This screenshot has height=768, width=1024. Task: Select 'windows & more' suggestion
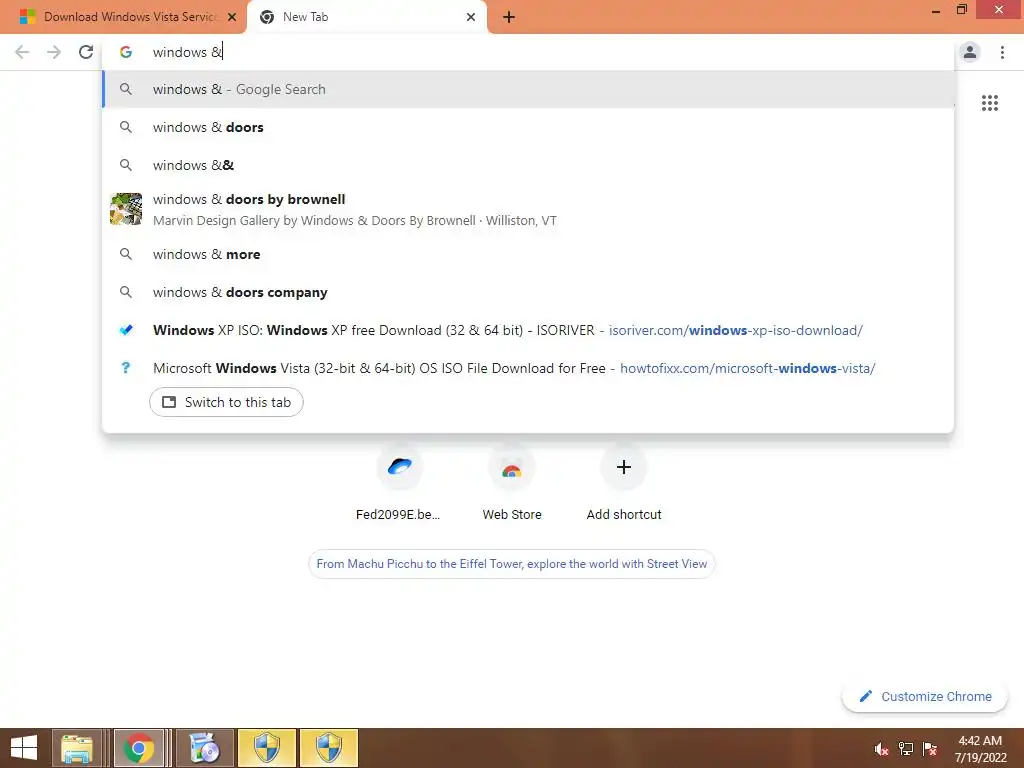(x=528, y=254)
